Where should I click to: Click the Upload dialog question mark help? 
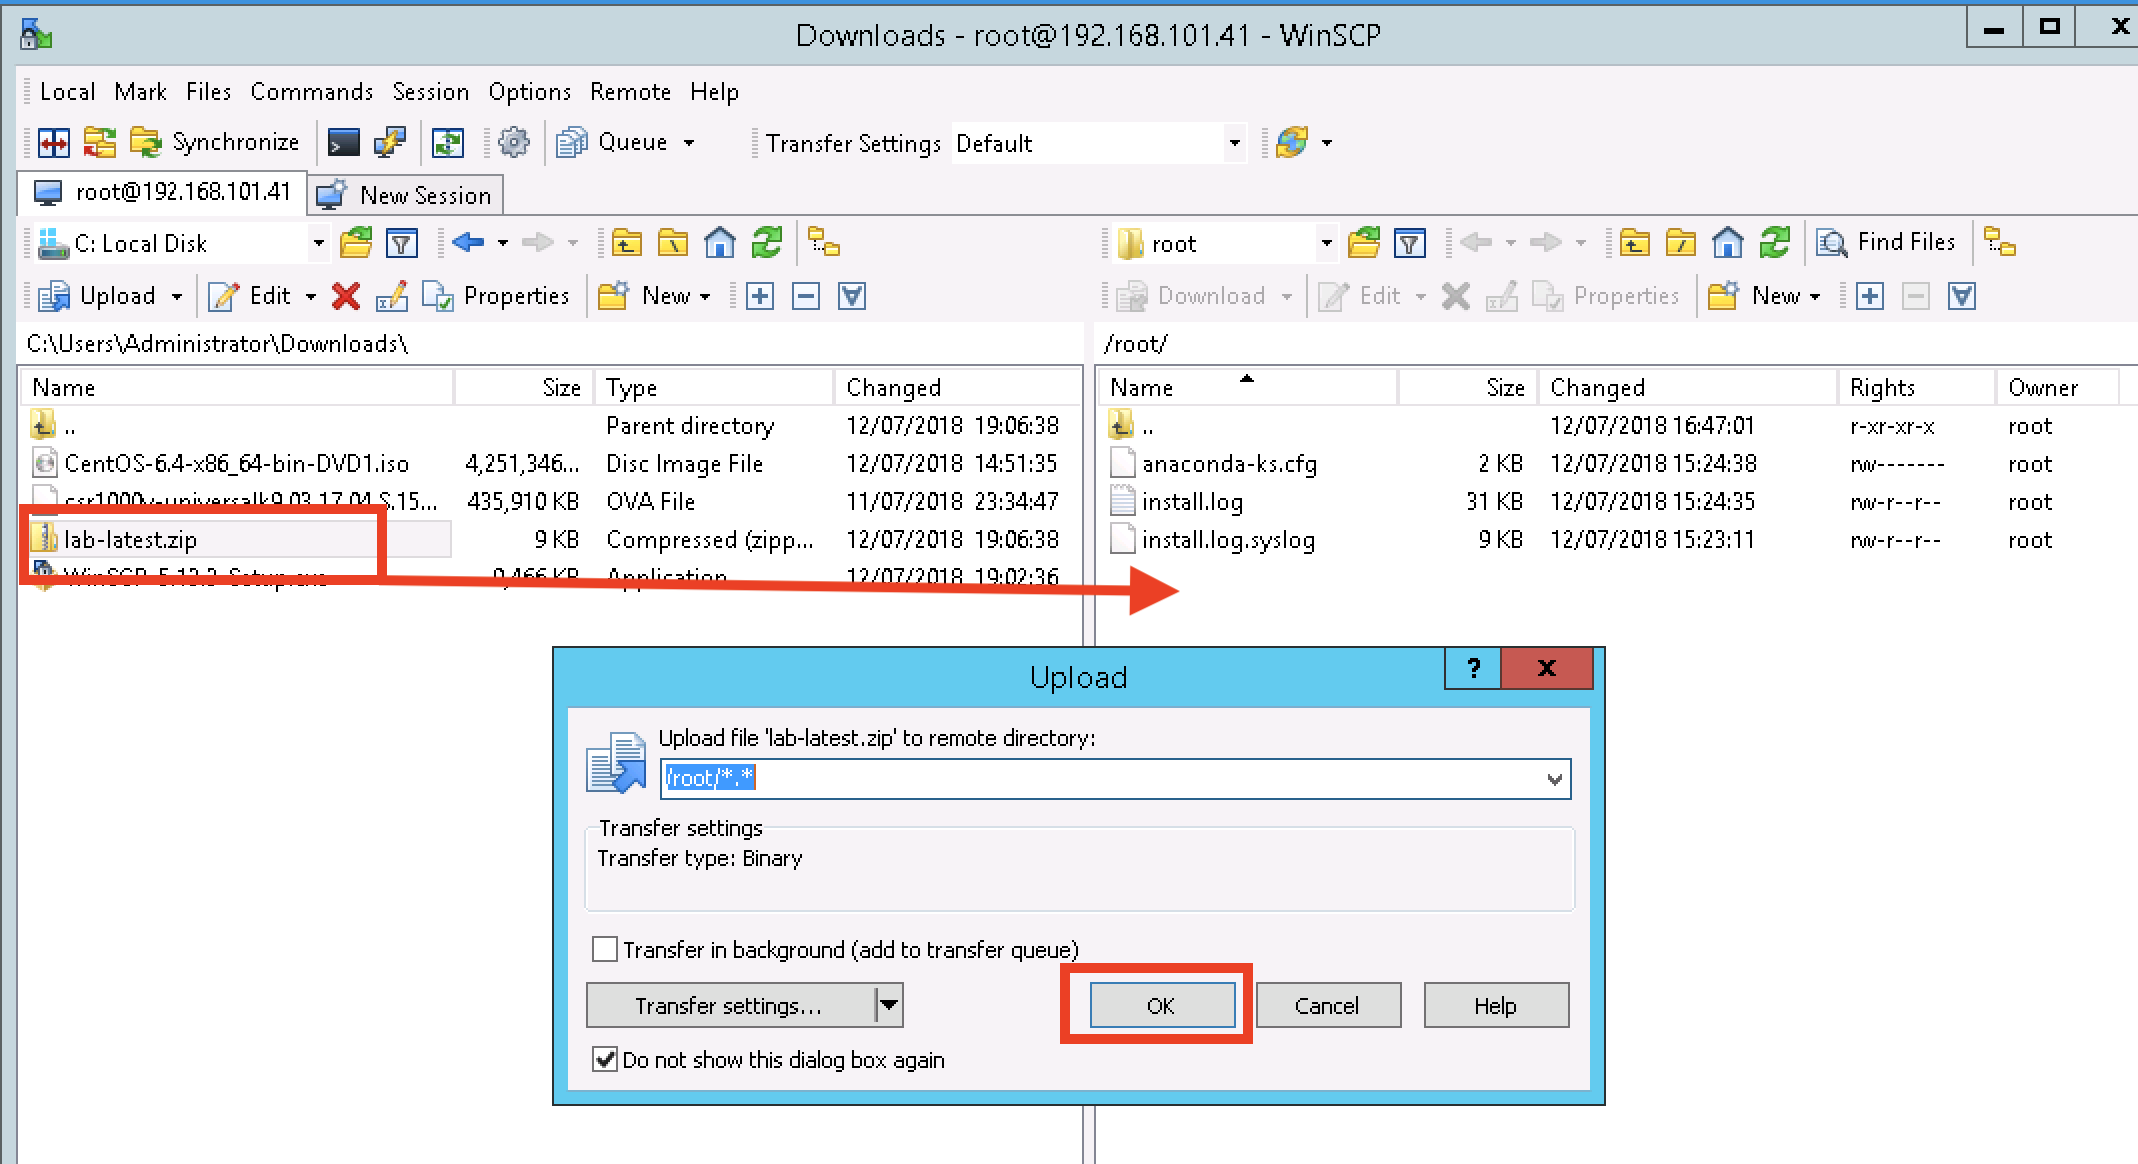click(1473, 669)
